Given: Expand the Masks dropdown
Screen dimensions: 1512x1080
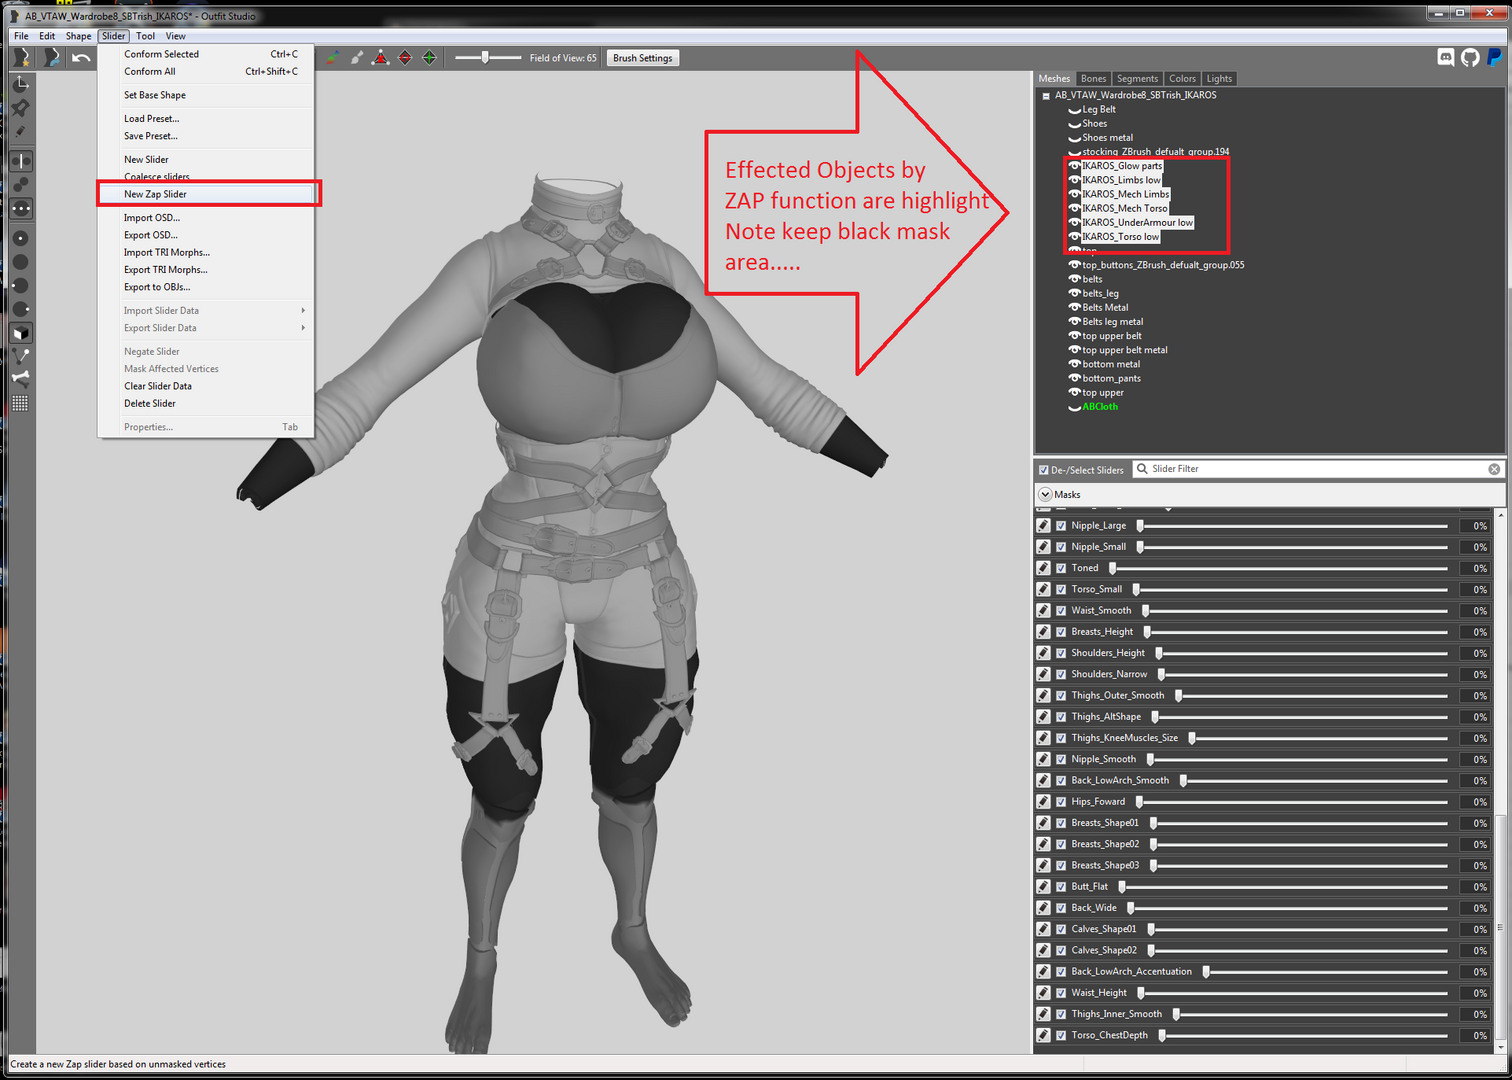Looking at the screenshot, I should 1045,495.
